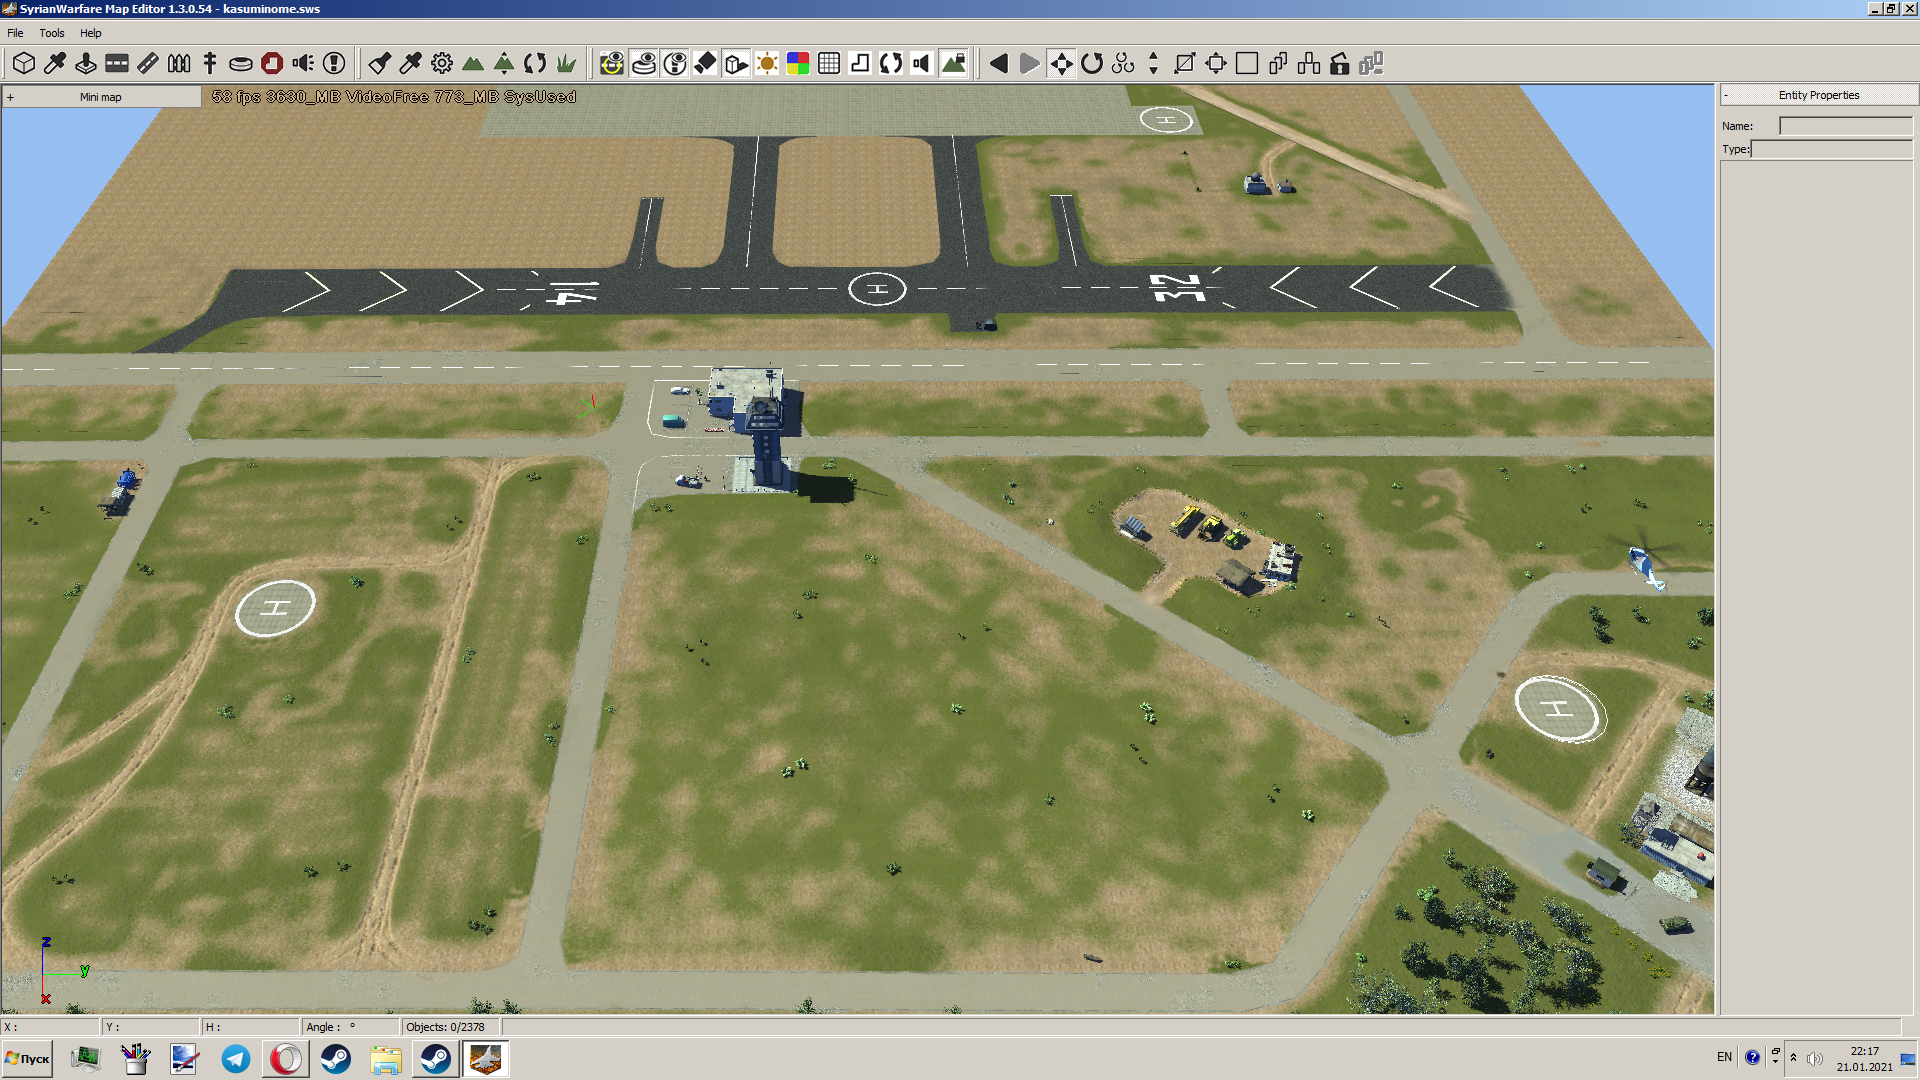Expand the Mini map panel
This screenshot has height=1080, width=1920.
(11, 97)
